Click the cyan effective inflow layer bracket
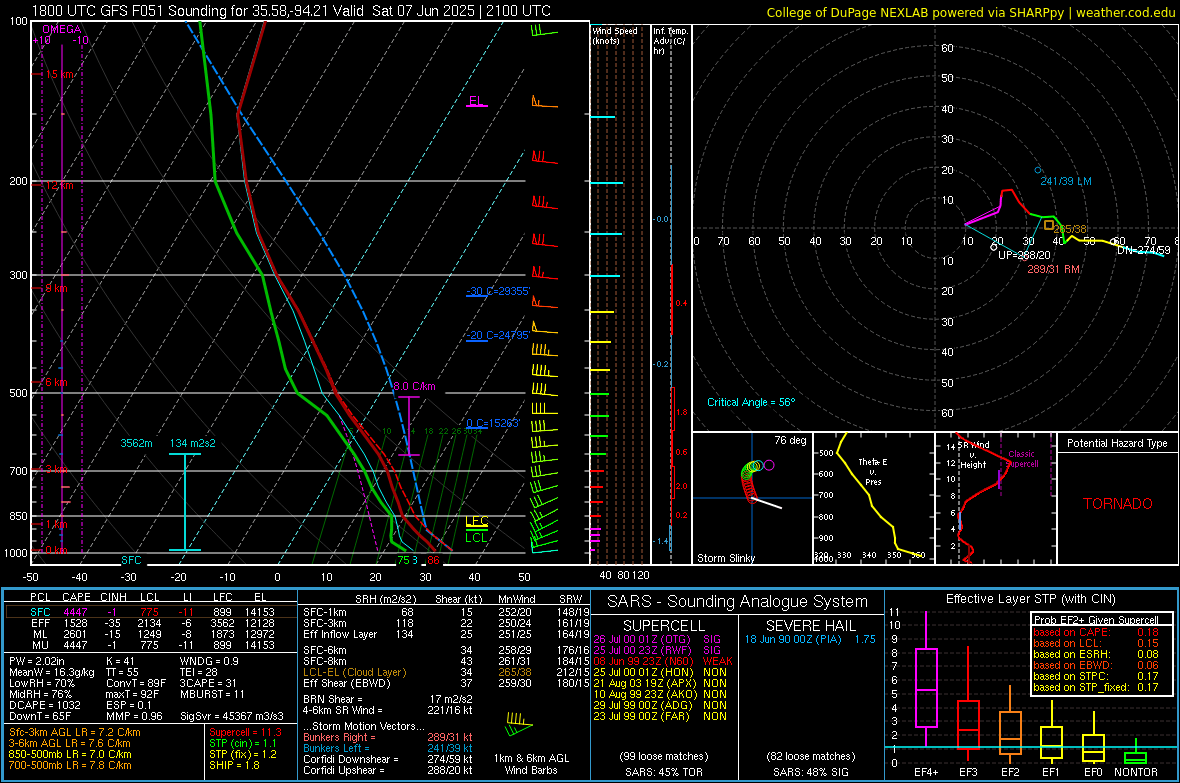The height and width of the screenshot is (783, 1180). [184, 501]
